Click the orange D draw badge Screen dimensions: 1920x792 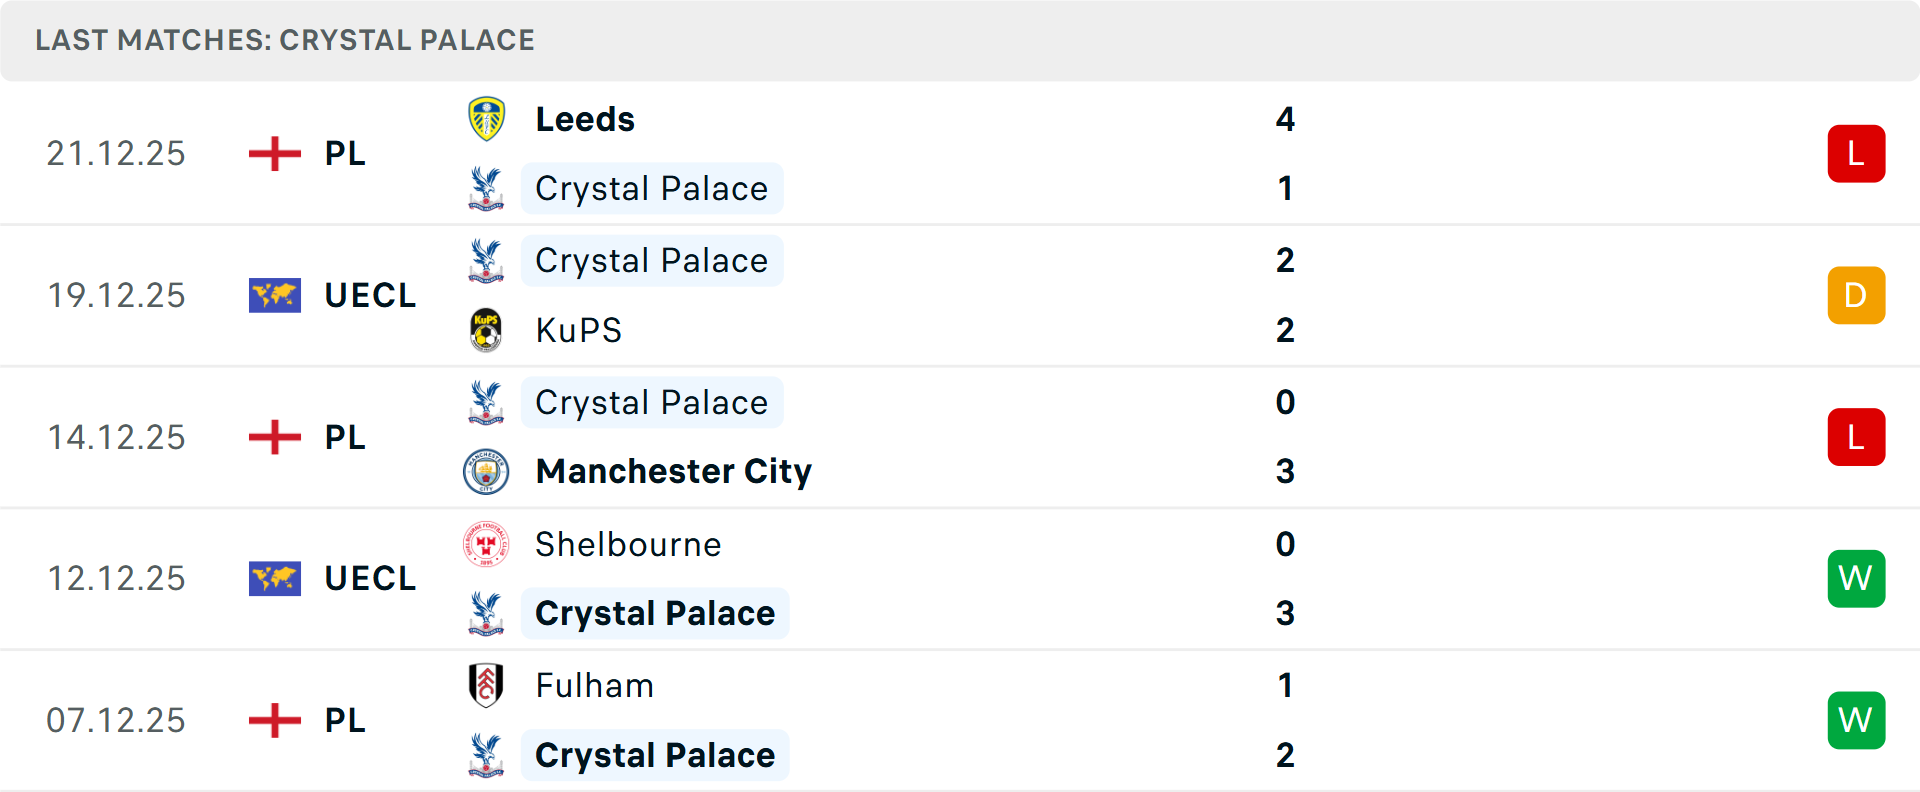coord(1855,295)
